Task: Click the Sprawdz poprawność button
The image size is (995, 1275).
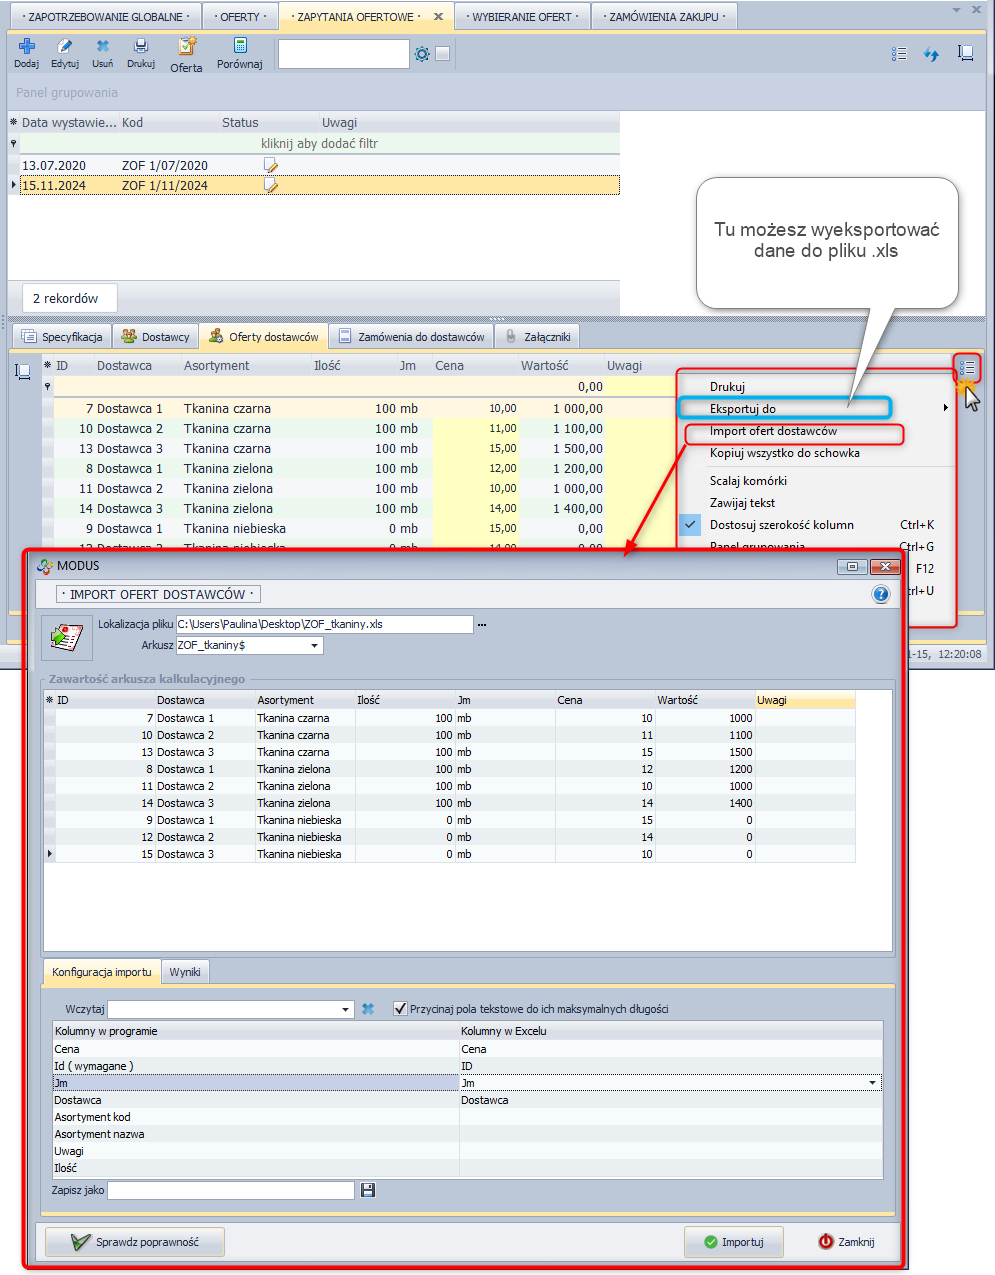Action: pyautogui.click(x=135, y=1242)
